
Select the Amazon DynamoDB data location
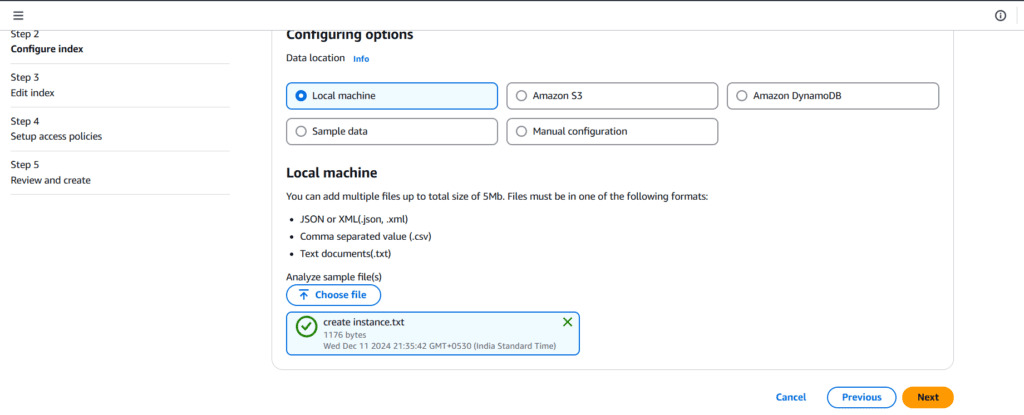(833, 95)
